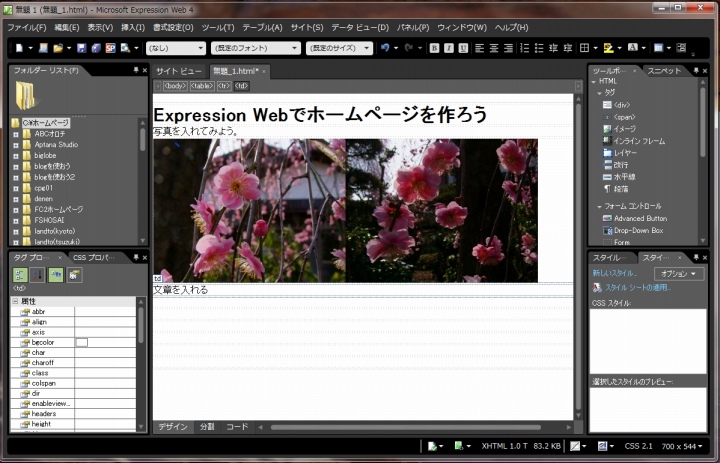Click the New page toolbar icon
The image size is (720, 463).
pos(19,48)
